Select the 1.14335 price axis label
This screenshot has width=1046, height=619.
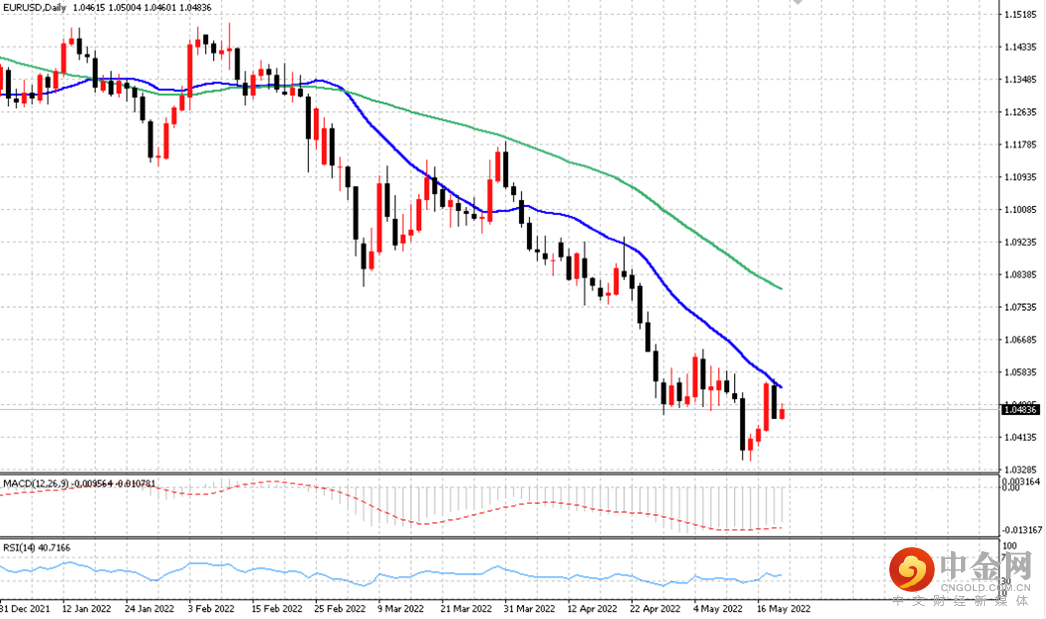[x=1021, y=47]
